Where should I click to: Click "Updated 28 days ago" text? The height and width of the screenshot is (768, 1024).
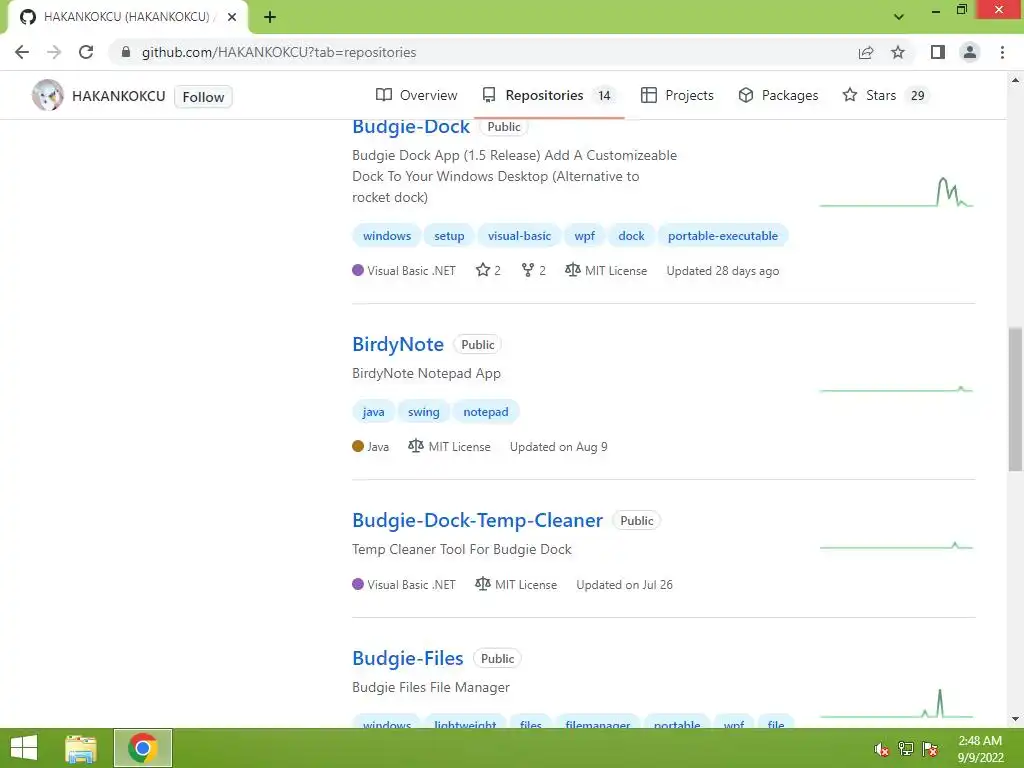pyautogui.click(x=723, y=270)
